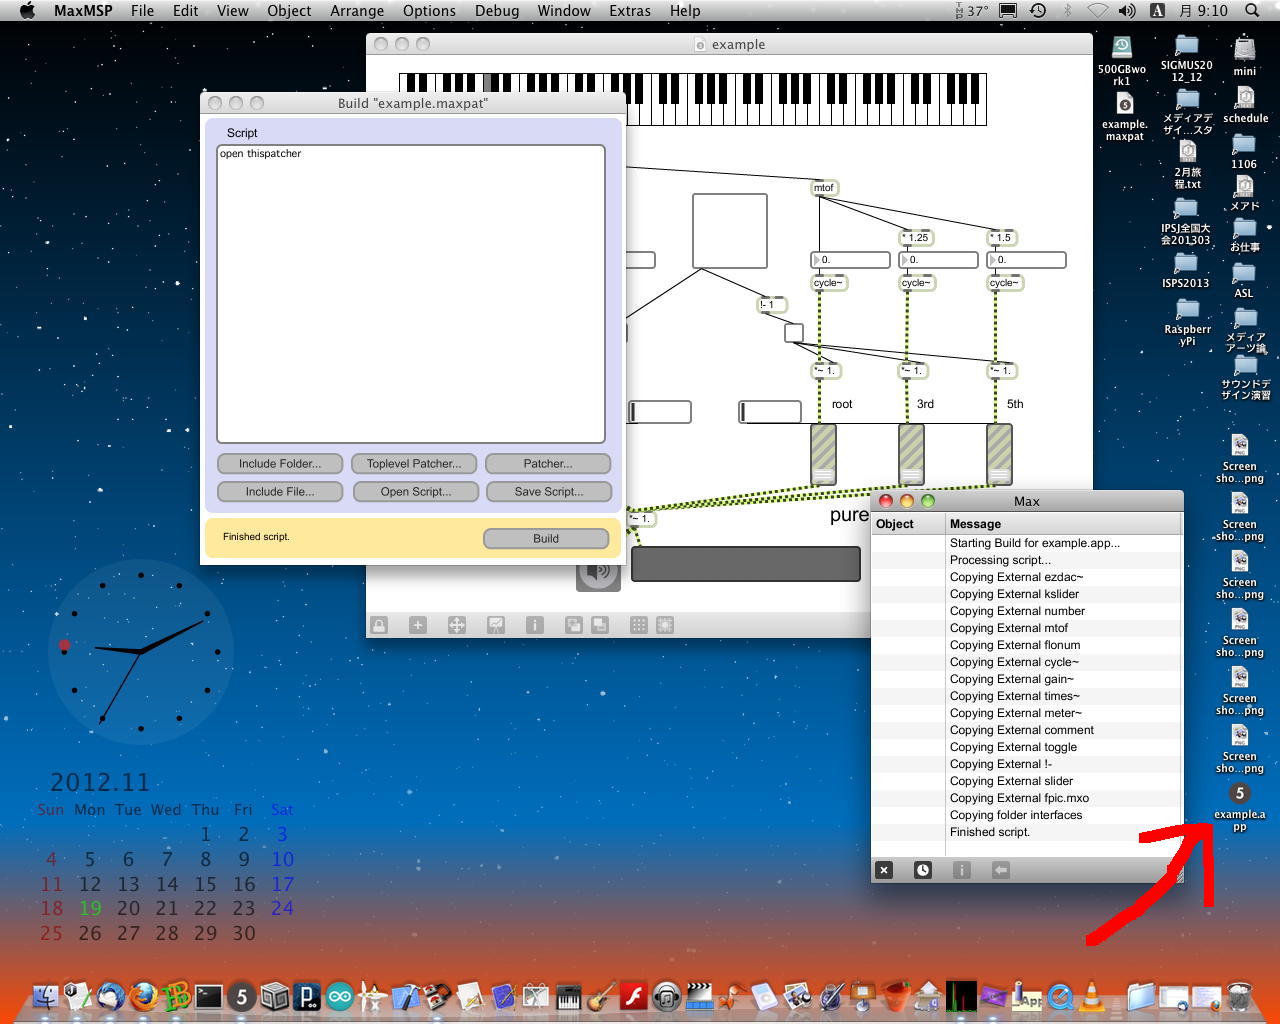Viewport: 1280px width, 1024px height.
Task: Open example.app on the desktop
Action: point(1239,795)
